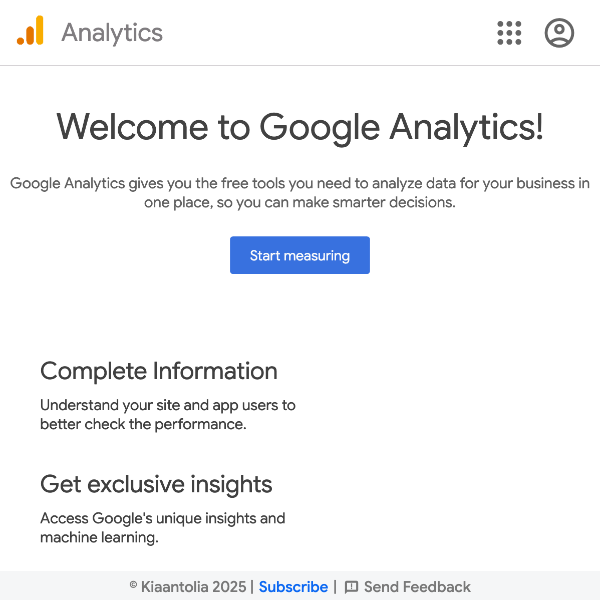Click the 'smarter decisions' line of text
This screenshot has height=600, width=600.
300,202
